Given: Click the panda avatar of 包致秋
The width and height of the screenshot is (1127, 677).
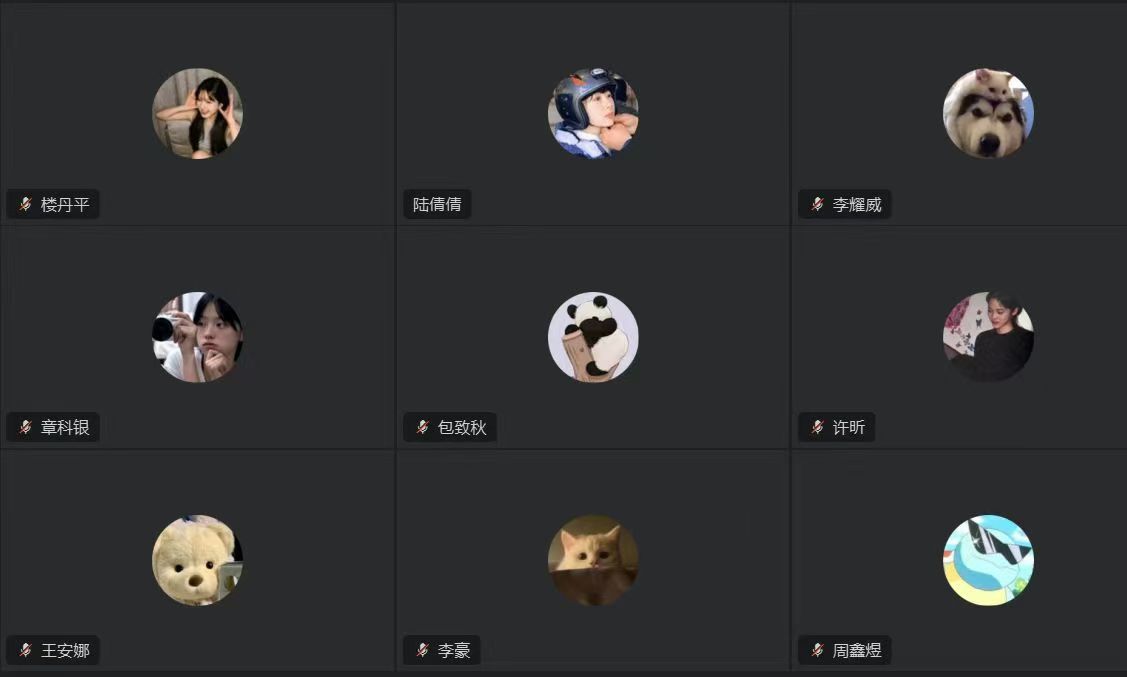Looking at the screenshot, I should (593, 336).
